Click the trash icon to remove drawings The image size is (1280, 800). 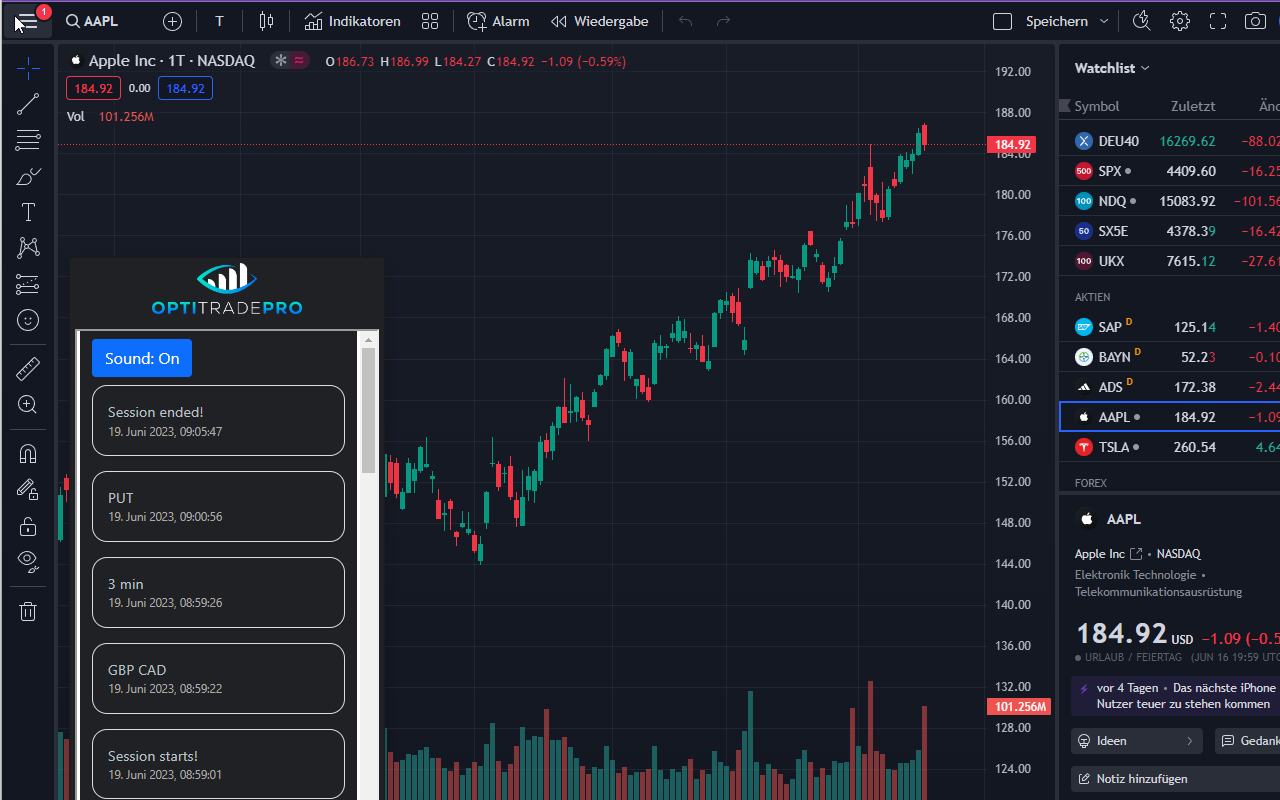coord(28,611)
